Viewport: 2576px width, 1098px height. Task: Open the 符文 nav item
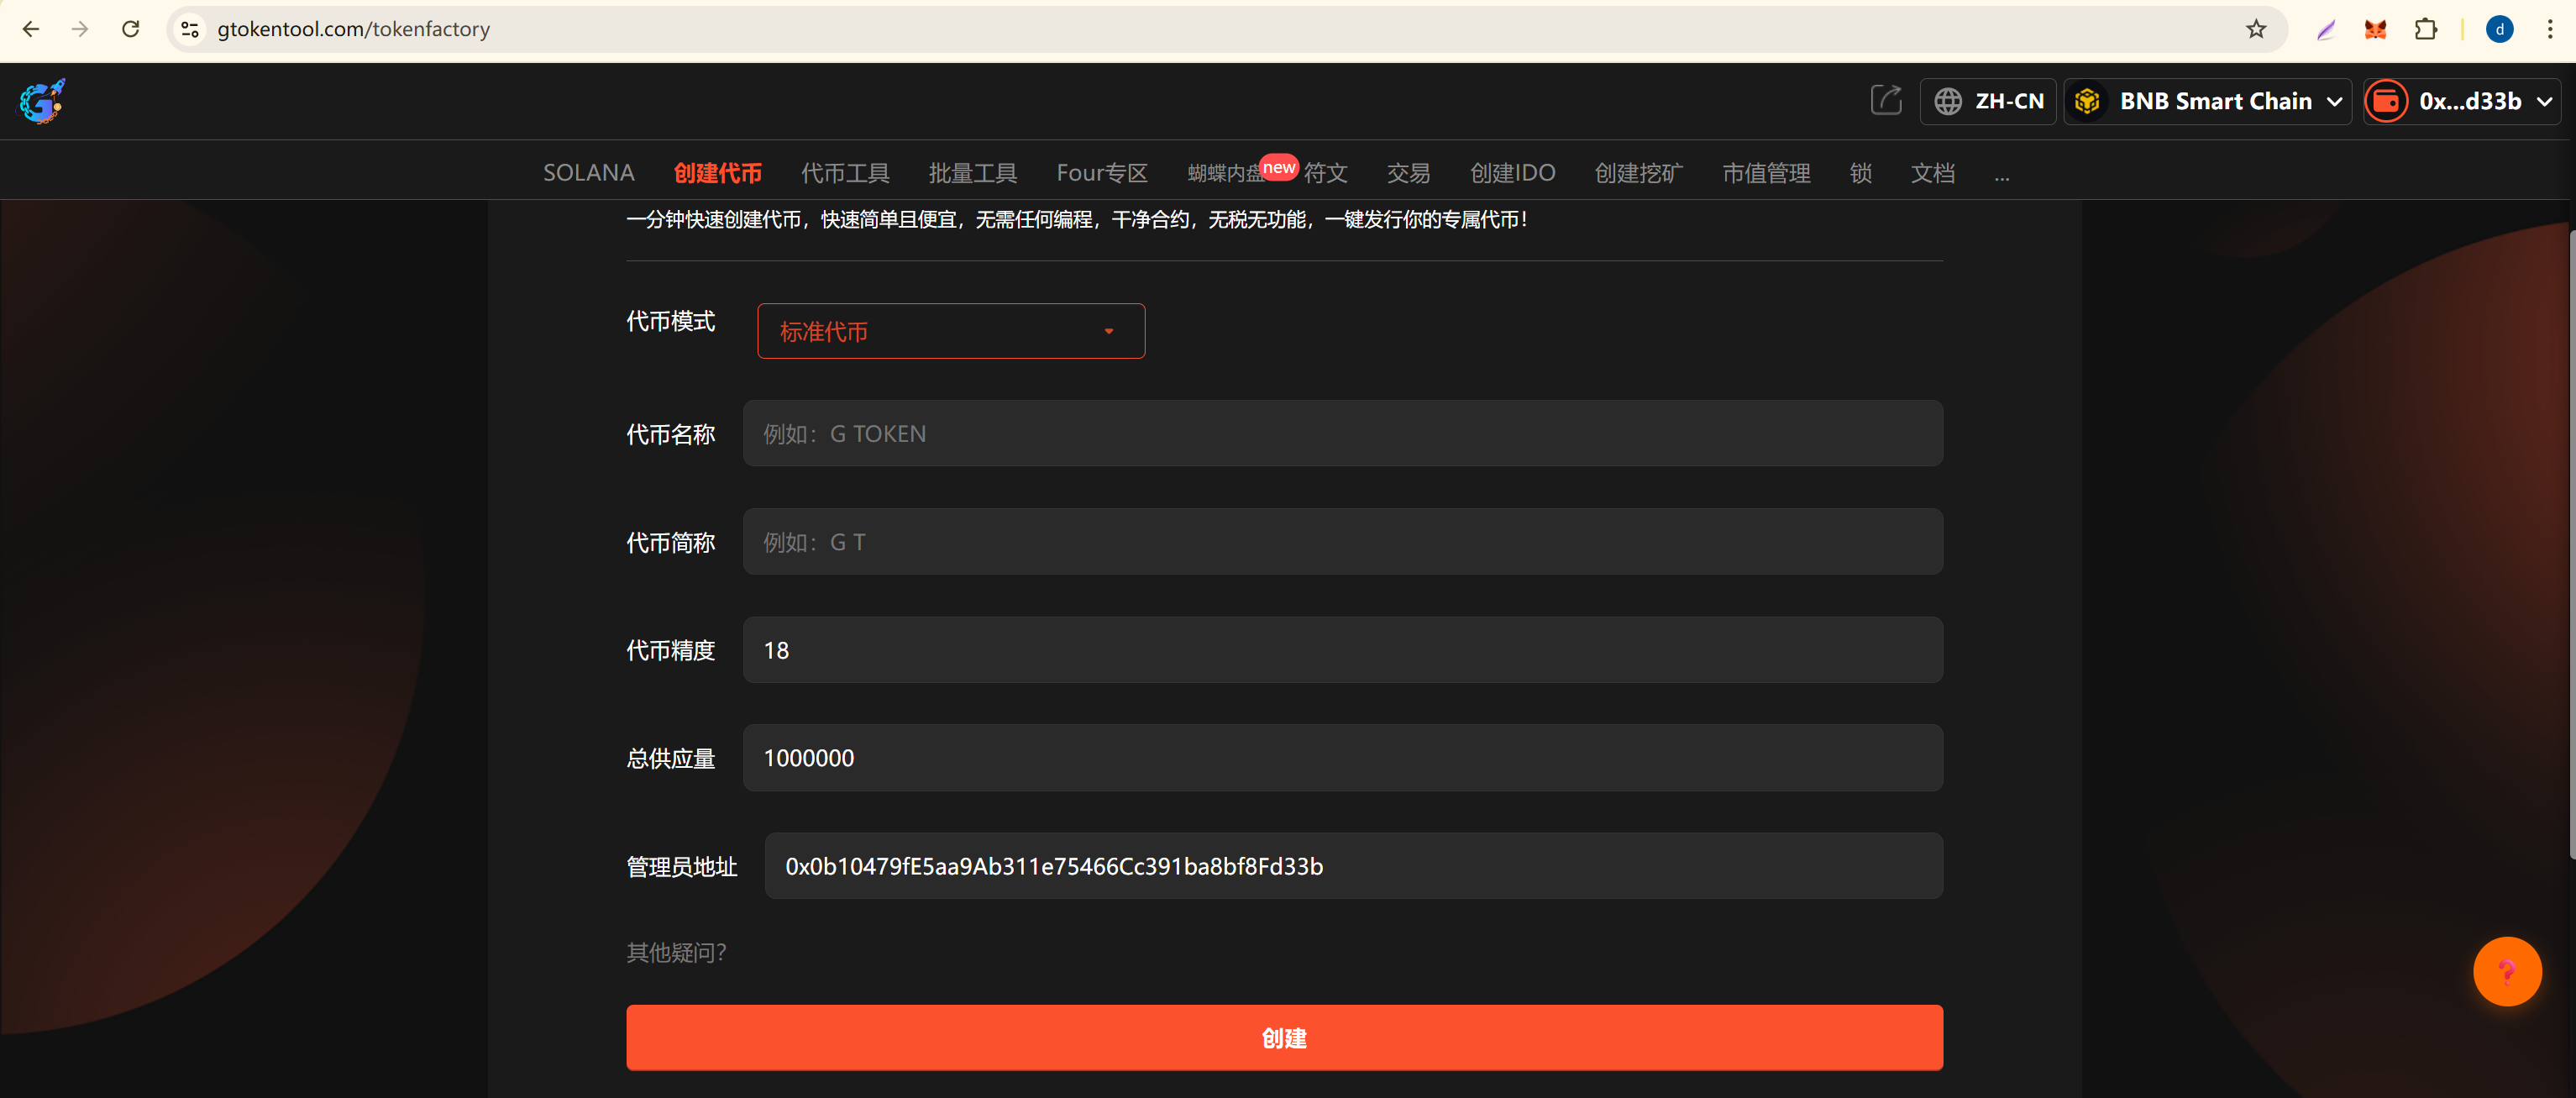click(1326, 173)
